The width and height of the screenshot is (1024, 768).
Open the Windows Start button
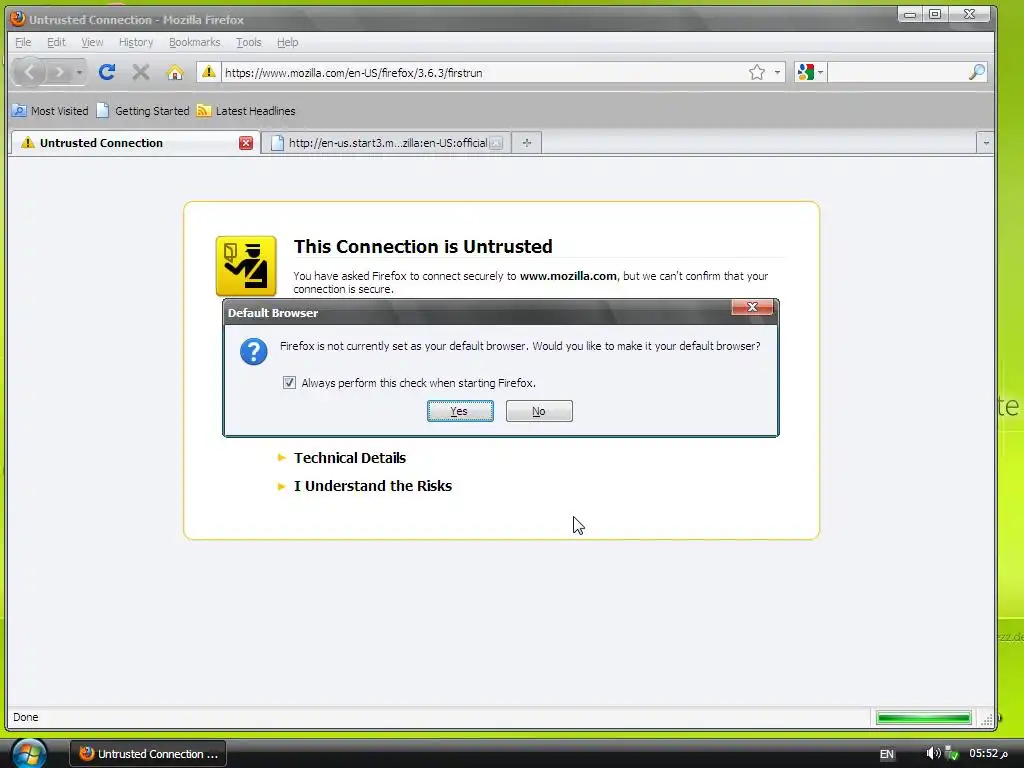coord(29,753)
